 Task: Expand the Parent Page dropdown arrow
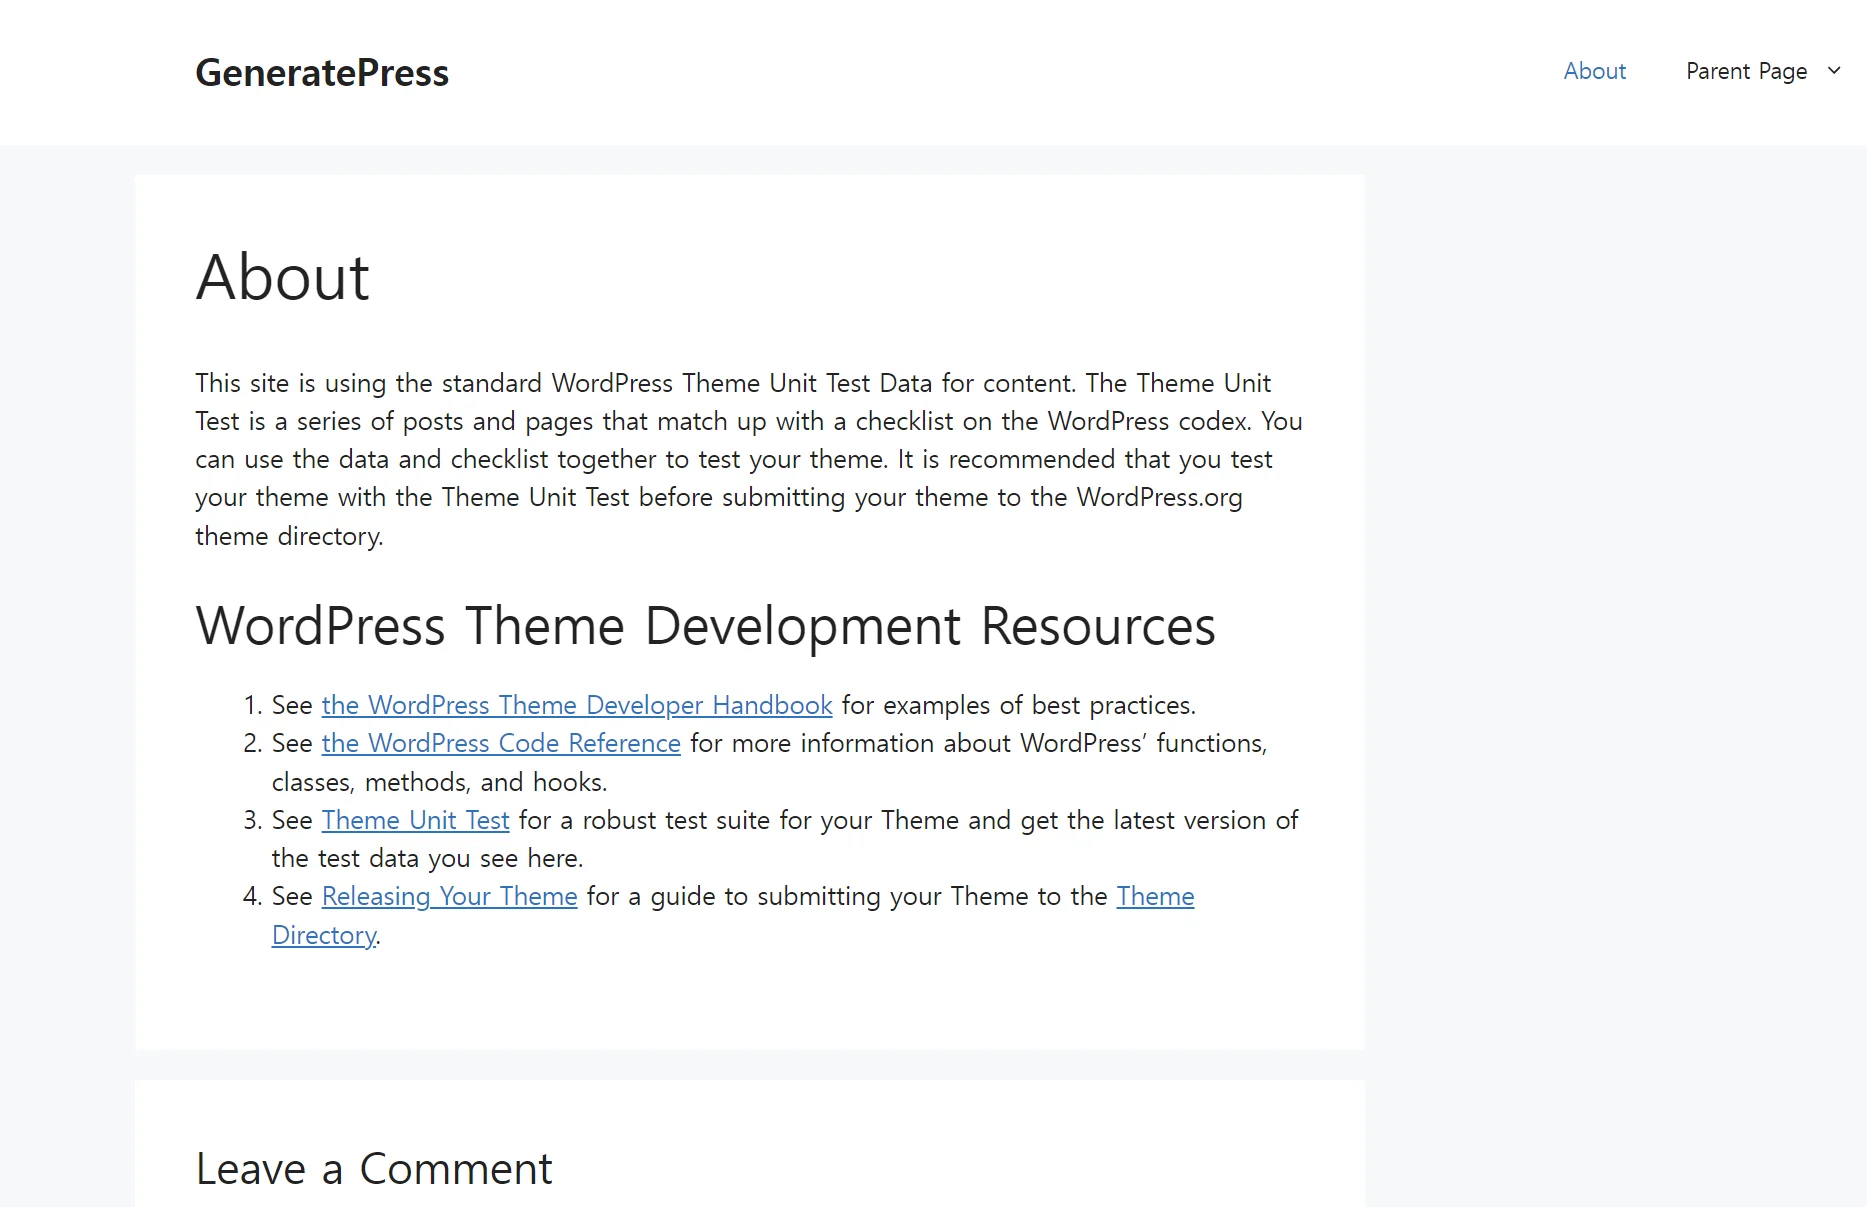[1834, 70]
